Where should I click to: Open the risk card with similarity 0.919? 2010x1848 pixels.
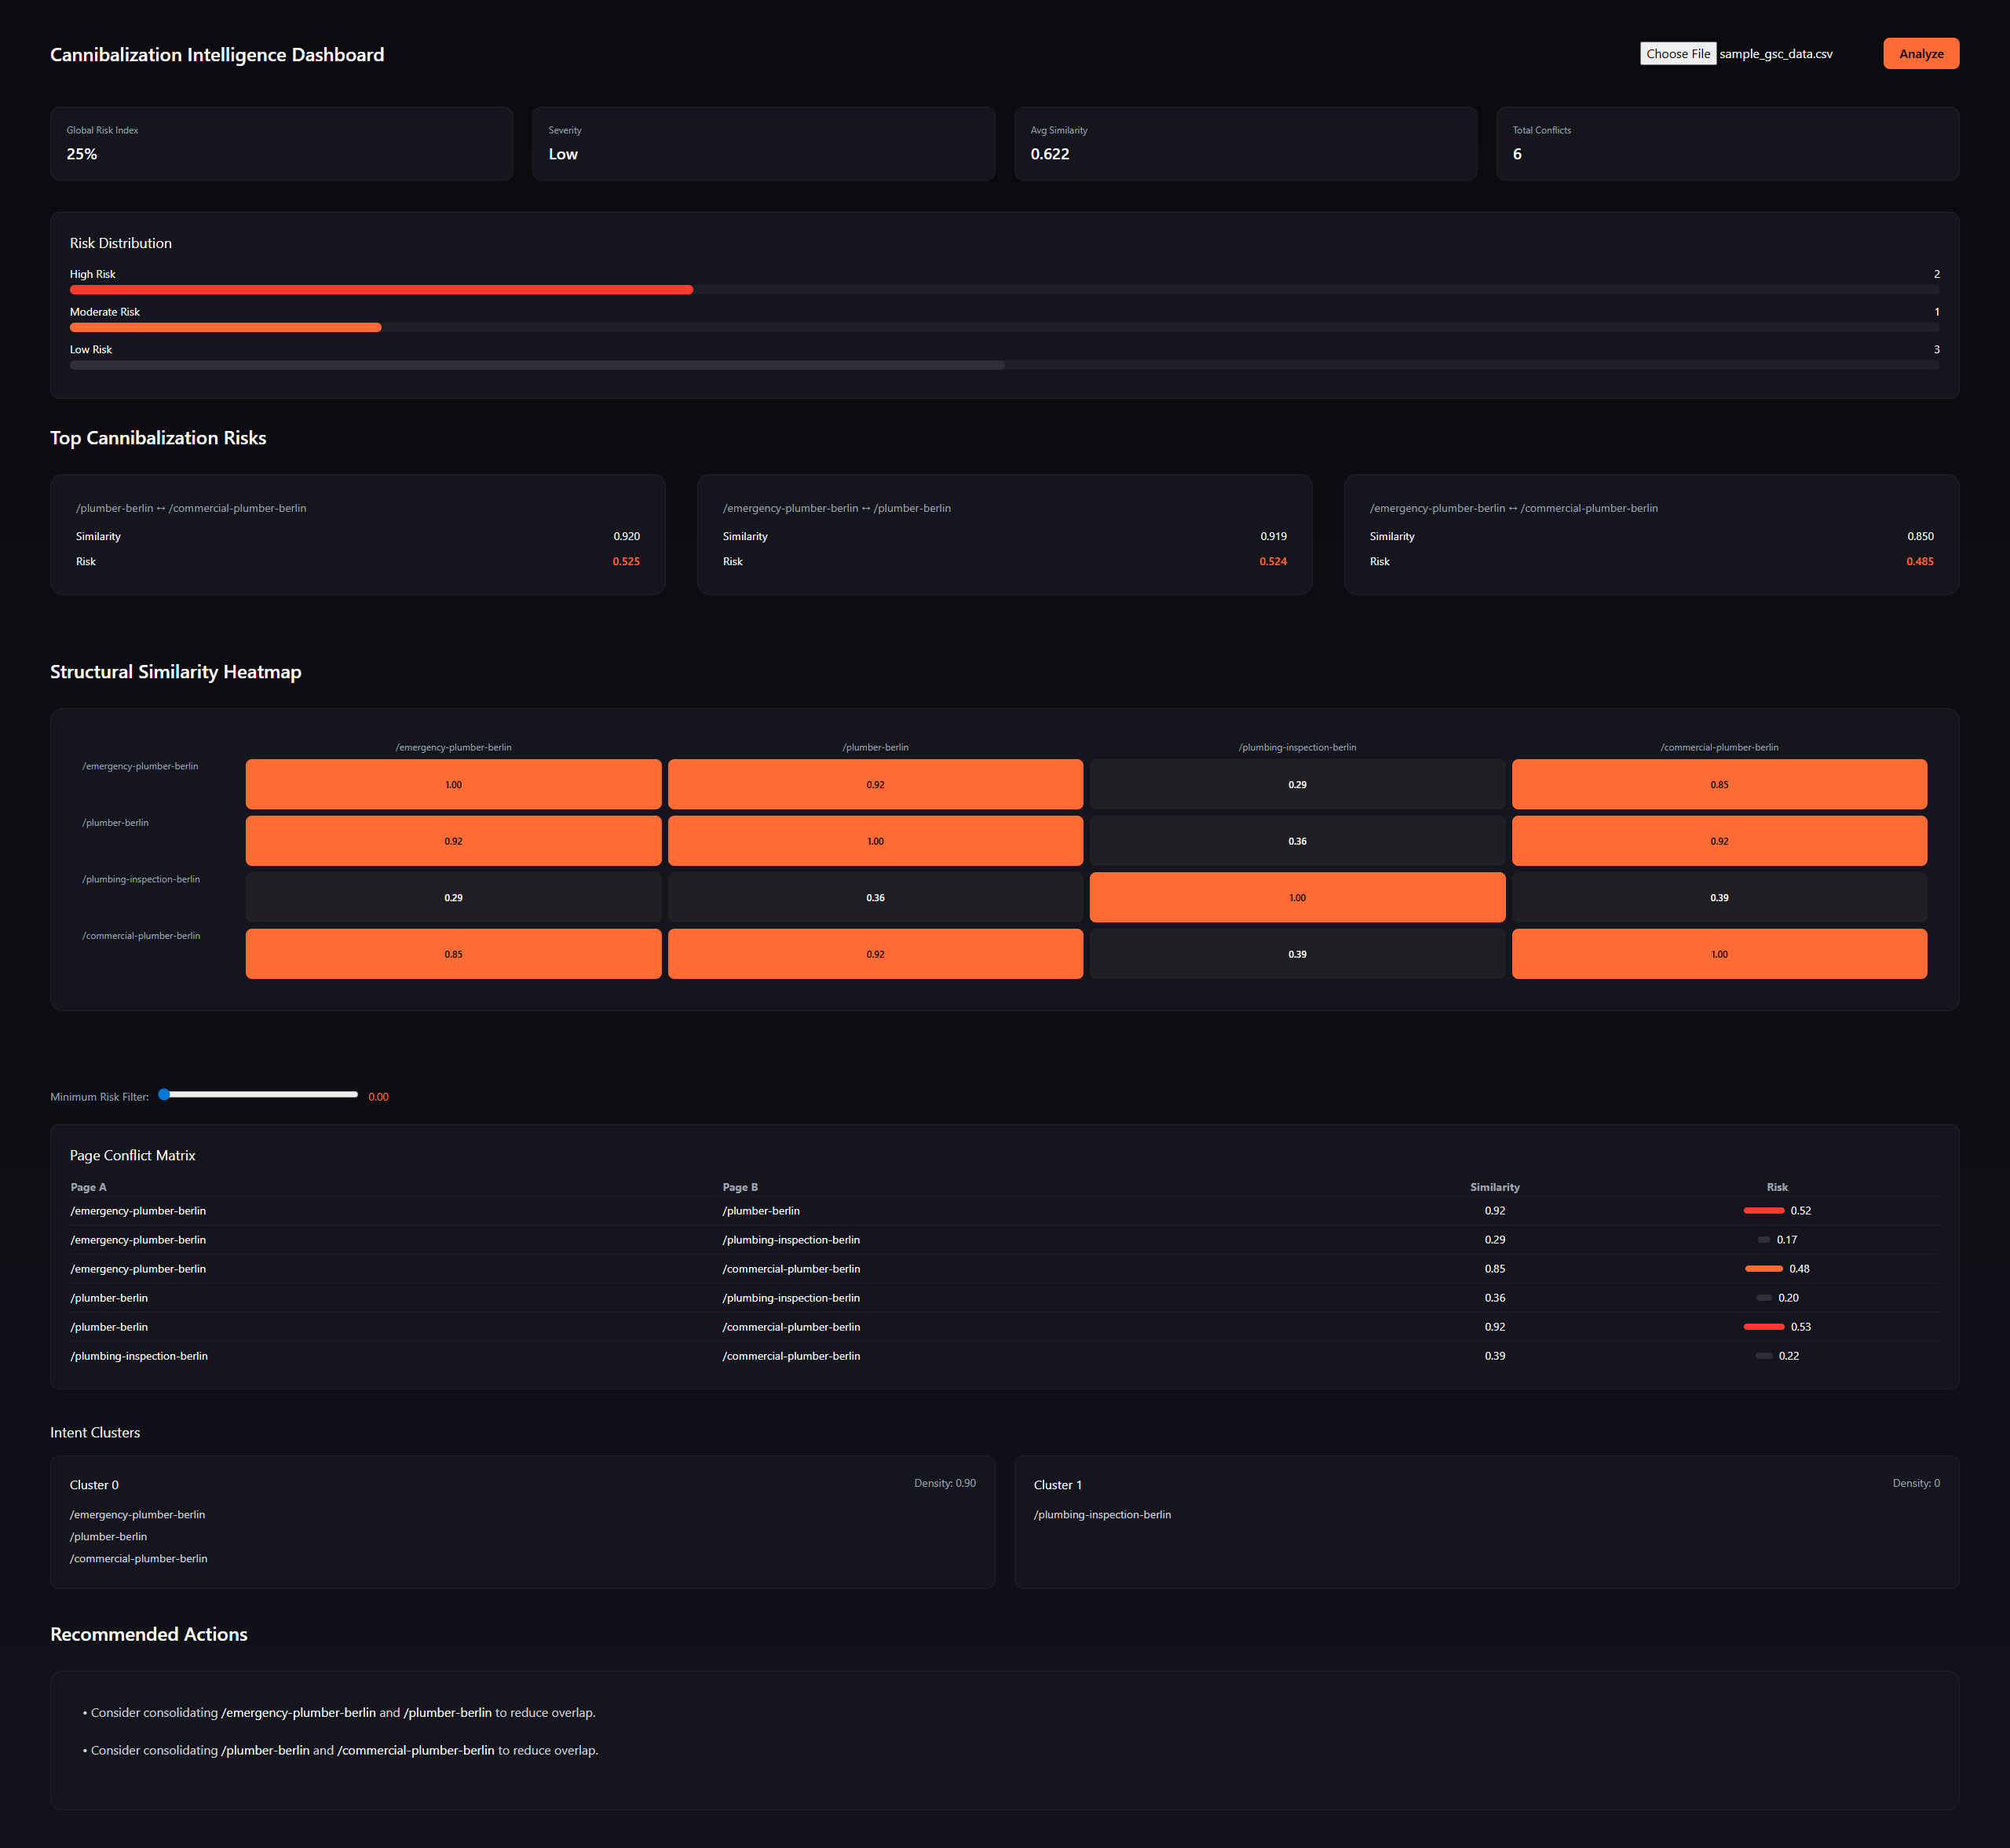coord(1004,535)
